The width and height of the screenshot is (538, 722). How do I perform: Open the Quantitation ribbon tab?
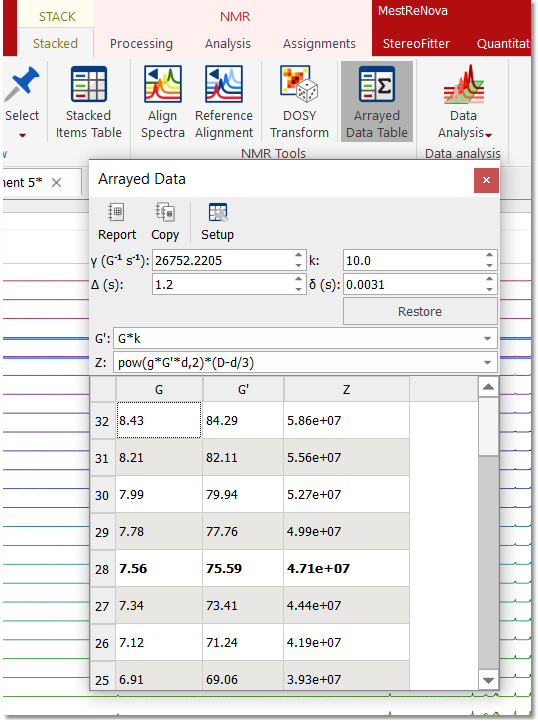point(503,43)
